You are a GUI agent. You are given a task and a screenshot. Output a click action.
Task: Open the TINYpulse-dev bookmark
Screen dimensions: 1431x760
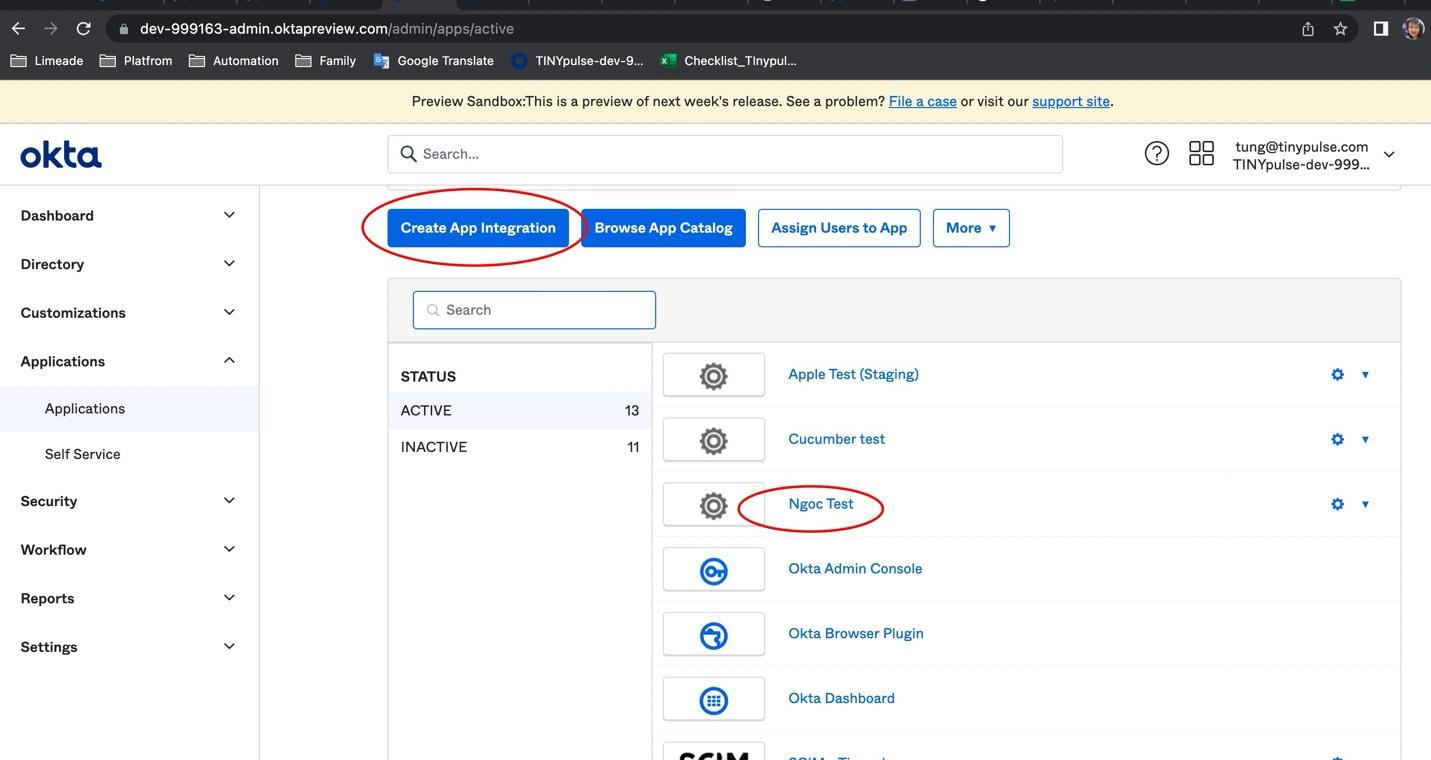(x=577, y=61)
